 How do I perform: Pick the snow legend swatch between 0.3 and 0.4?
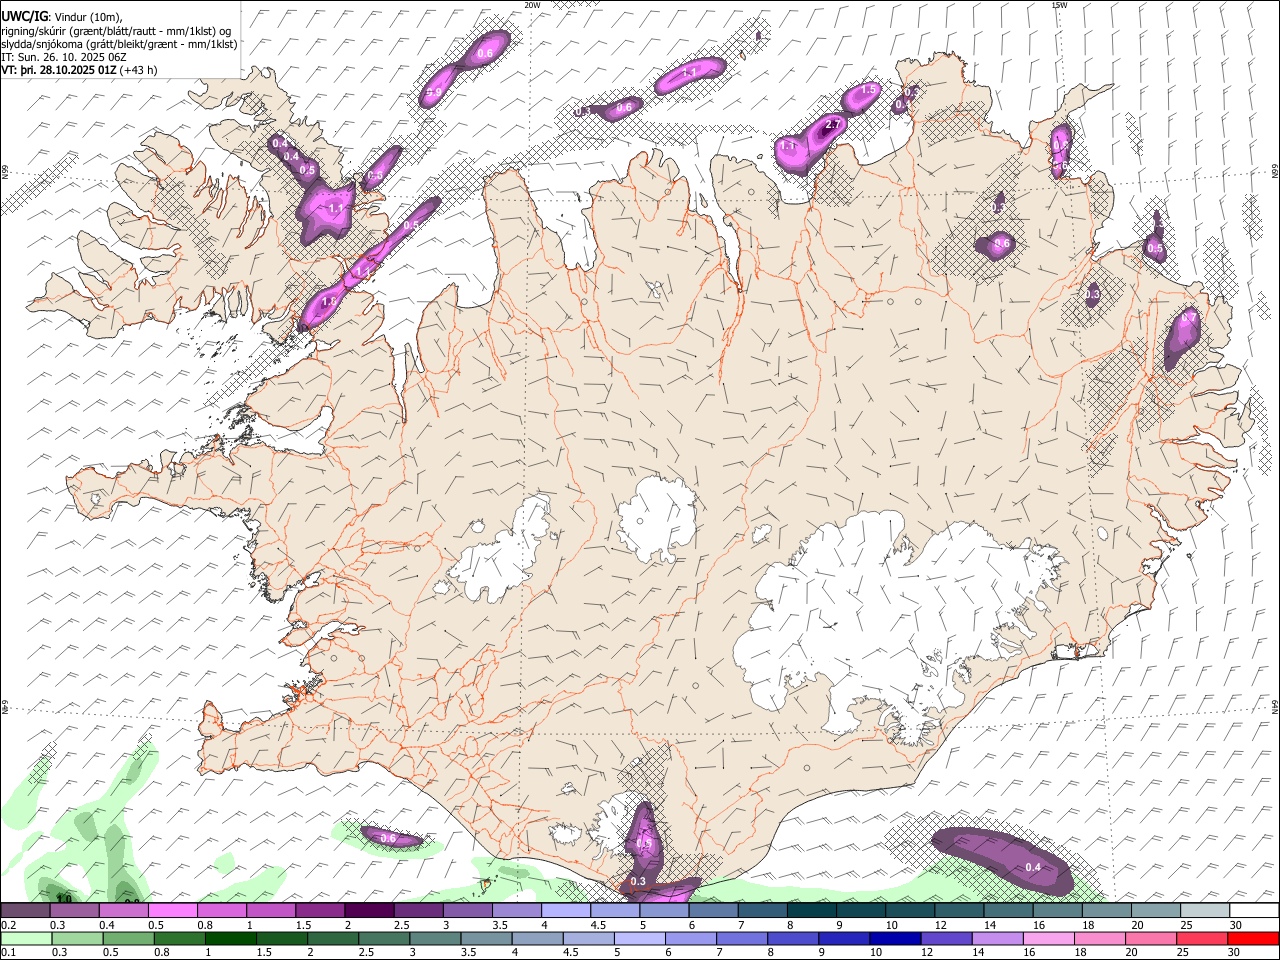click(x=74, y=911)
